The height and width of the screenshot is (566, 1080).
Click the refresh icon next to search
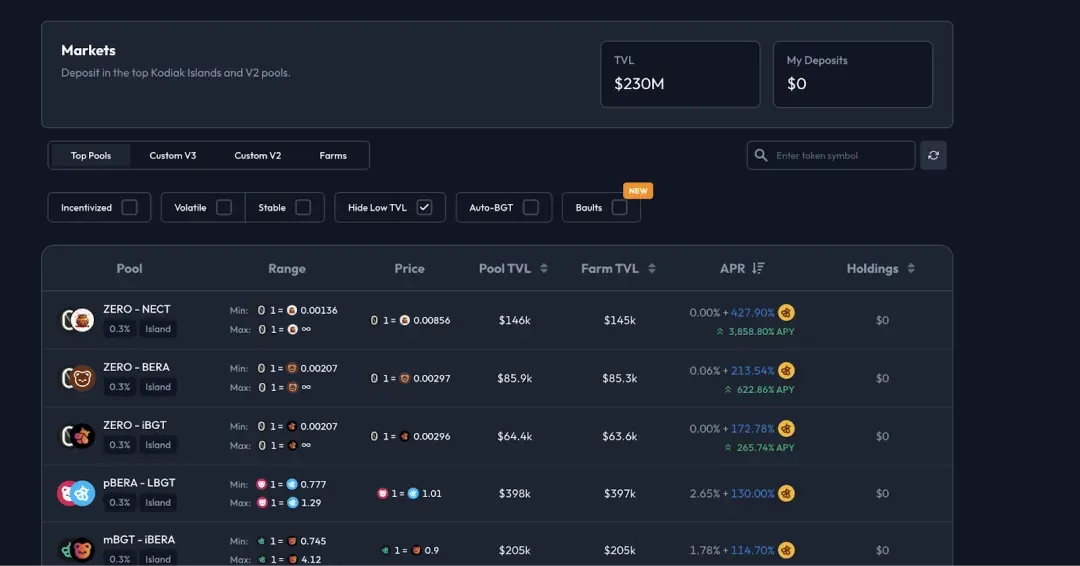[x=933, y=156]
